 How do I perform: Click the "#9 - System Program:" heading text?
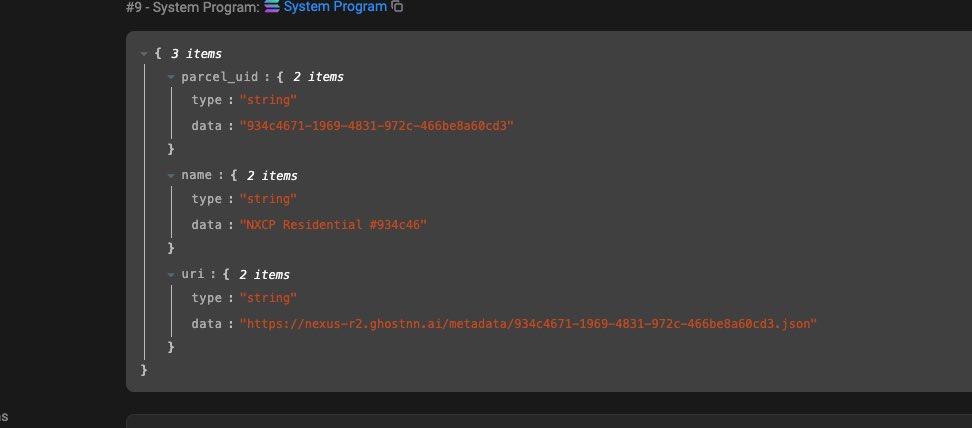(193, 7)
